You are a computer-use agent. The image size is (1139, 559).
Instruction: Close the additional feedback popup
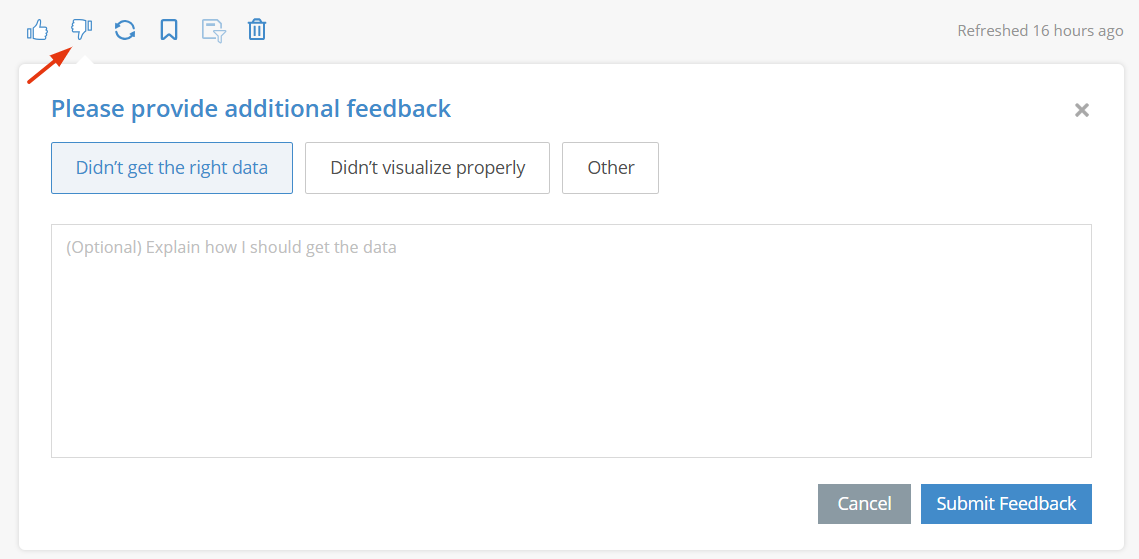1082,110
